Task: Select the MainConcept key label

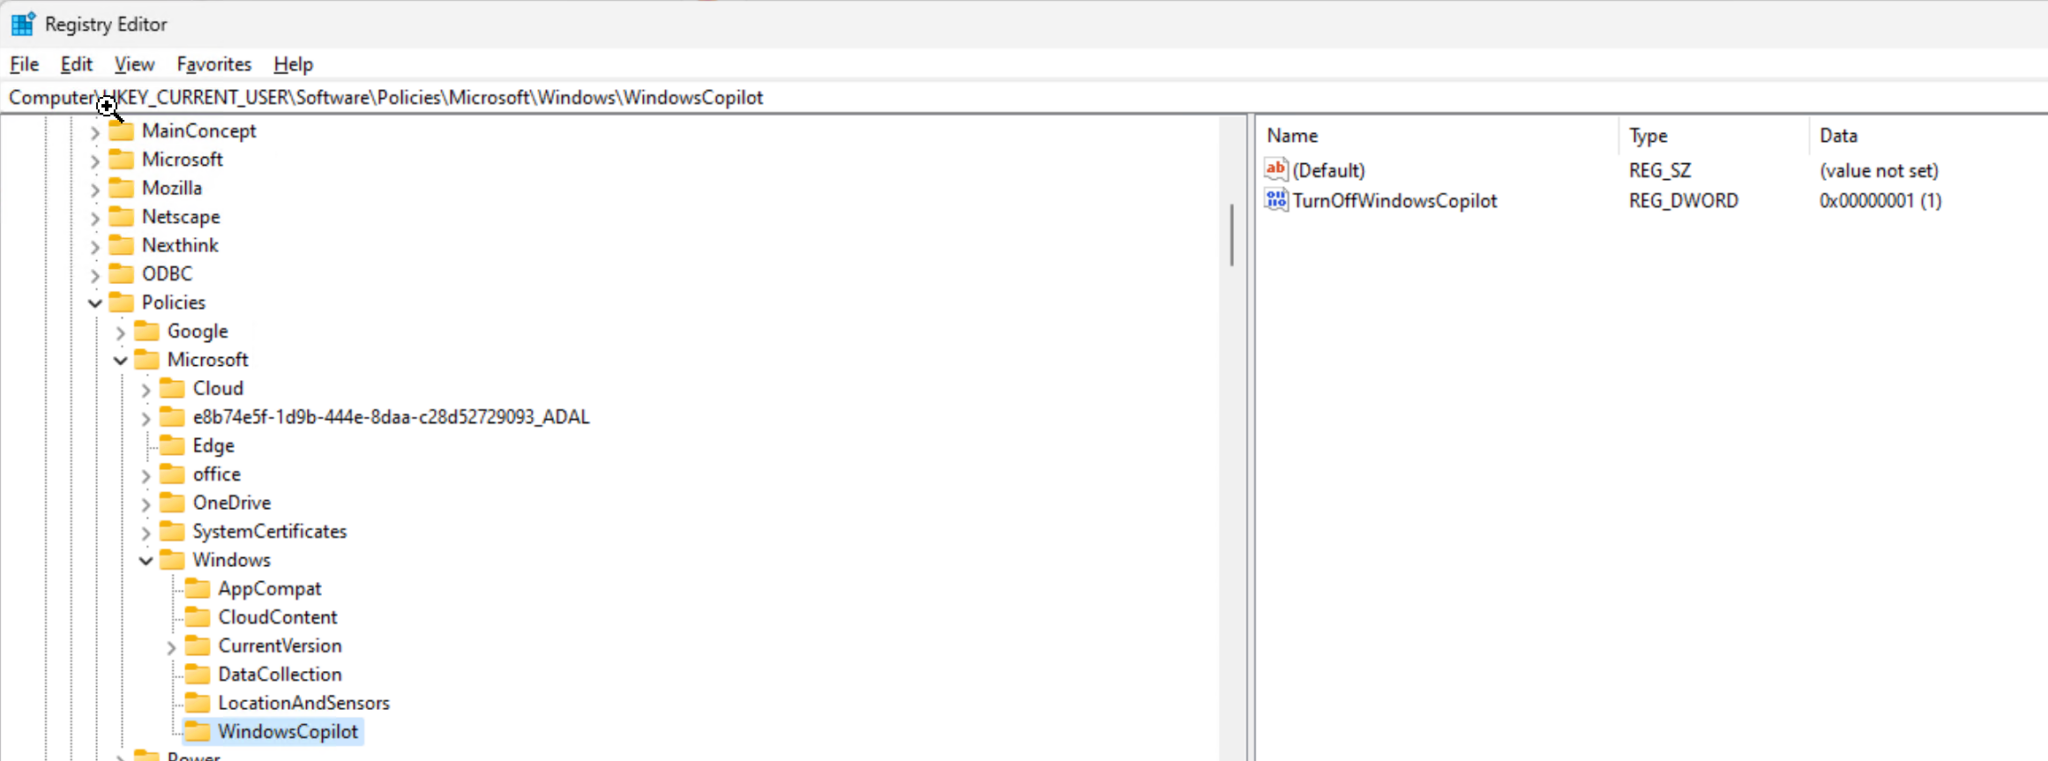Action: [x=199, y=131]
